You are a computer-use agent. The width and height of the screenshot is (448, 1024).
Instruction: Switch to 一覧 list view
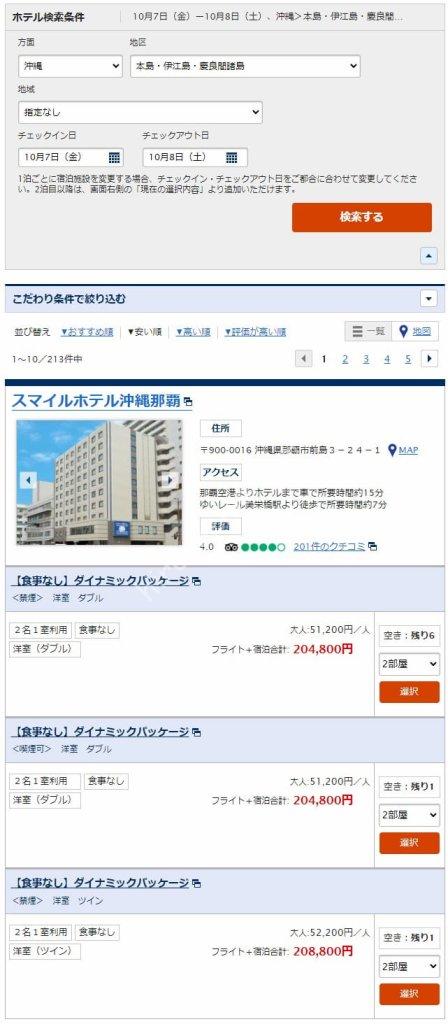coord(368,331)
